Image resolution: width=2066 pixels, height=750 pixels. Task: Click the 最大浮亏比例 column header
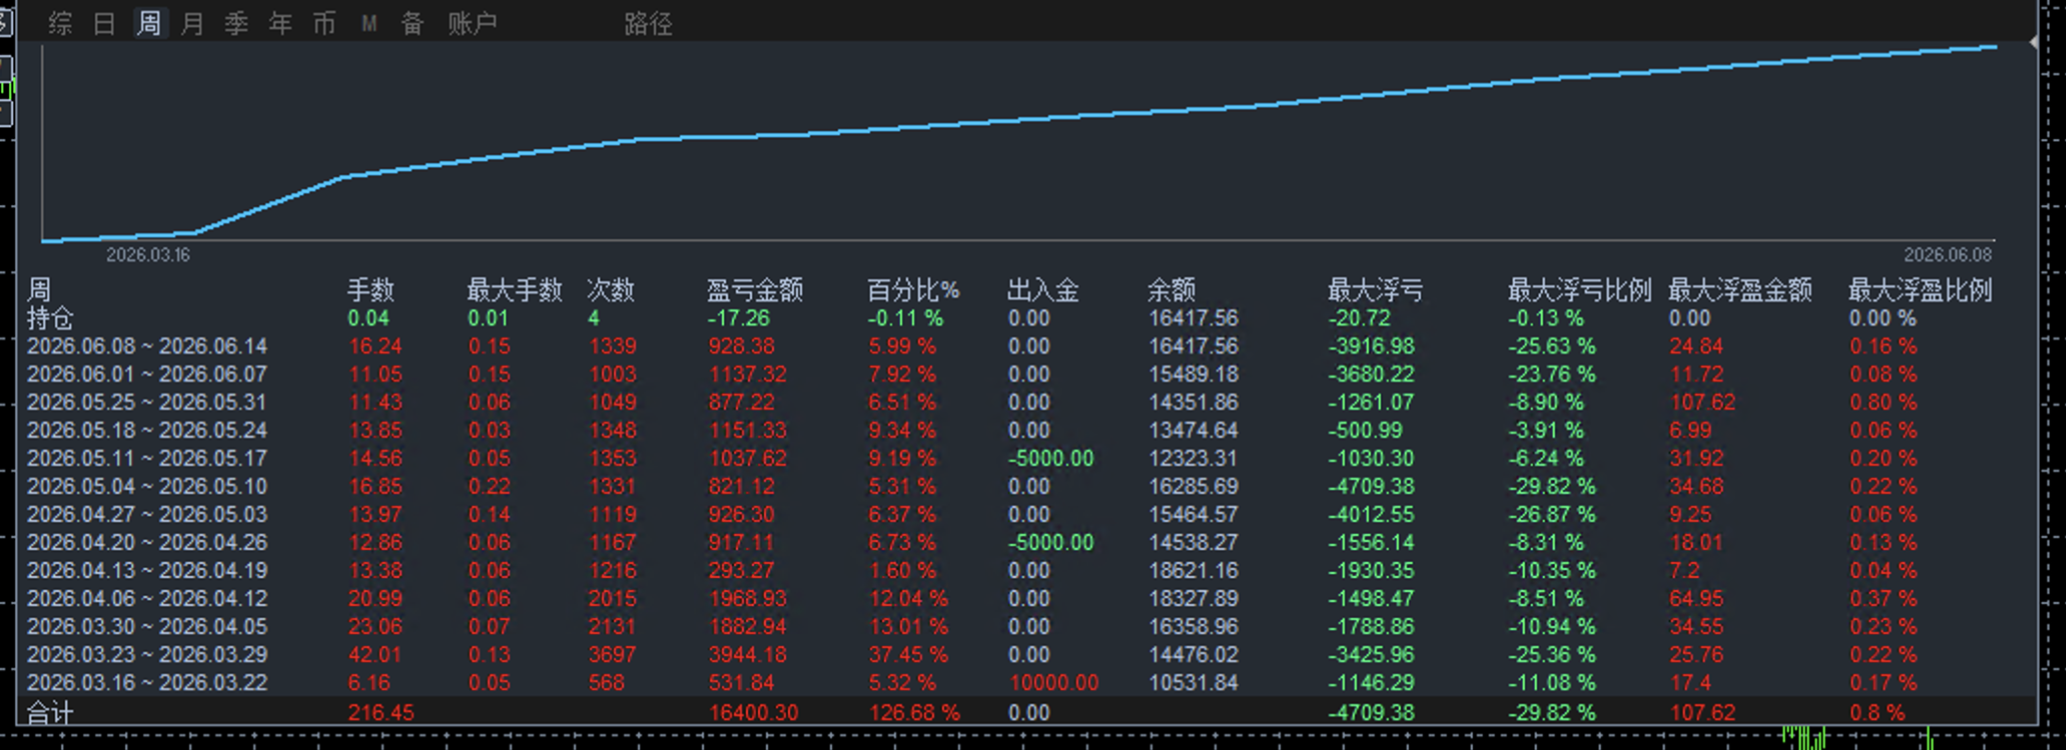click(1579, 290)
